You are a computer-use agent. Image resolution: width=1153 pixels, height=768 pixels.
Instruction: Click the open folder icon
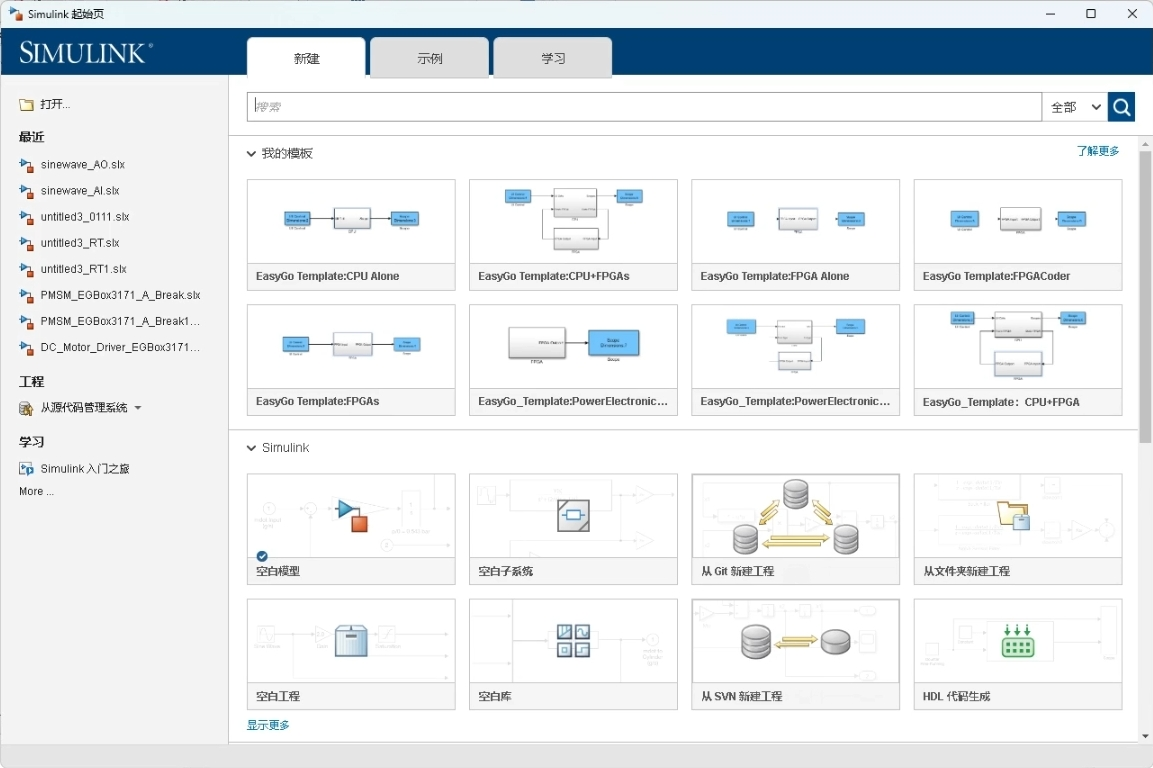(x=27, y=105)
